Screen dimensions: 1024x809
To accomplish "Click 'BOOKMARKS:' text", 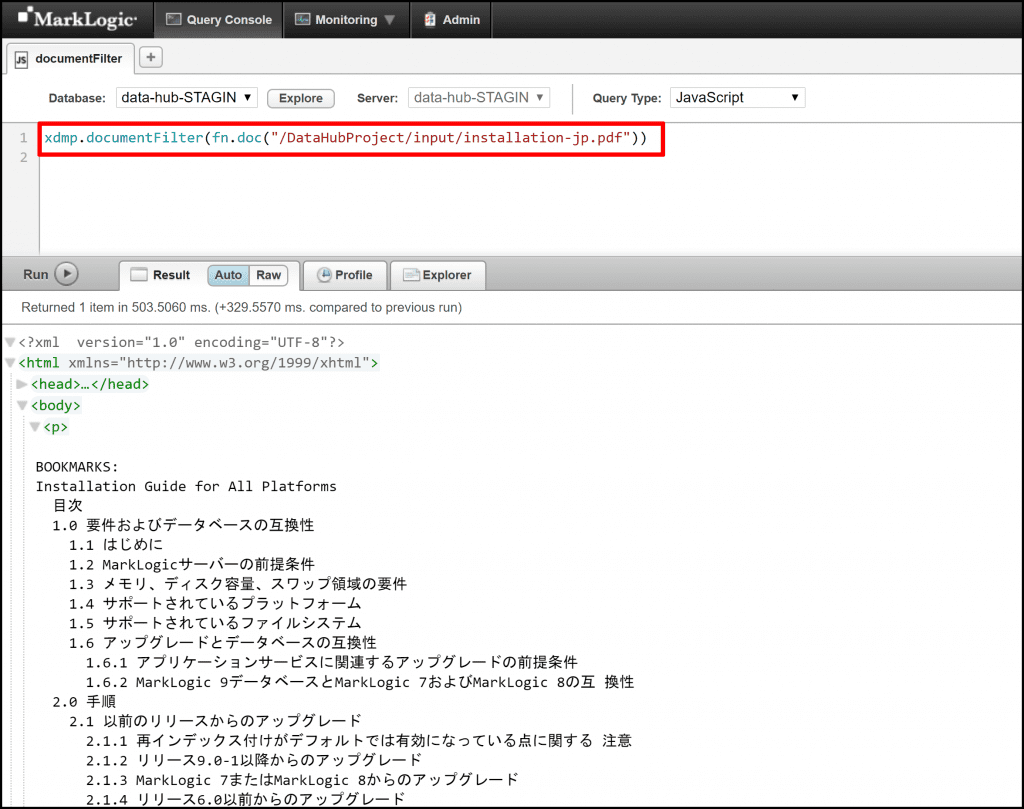I will 77,467.
